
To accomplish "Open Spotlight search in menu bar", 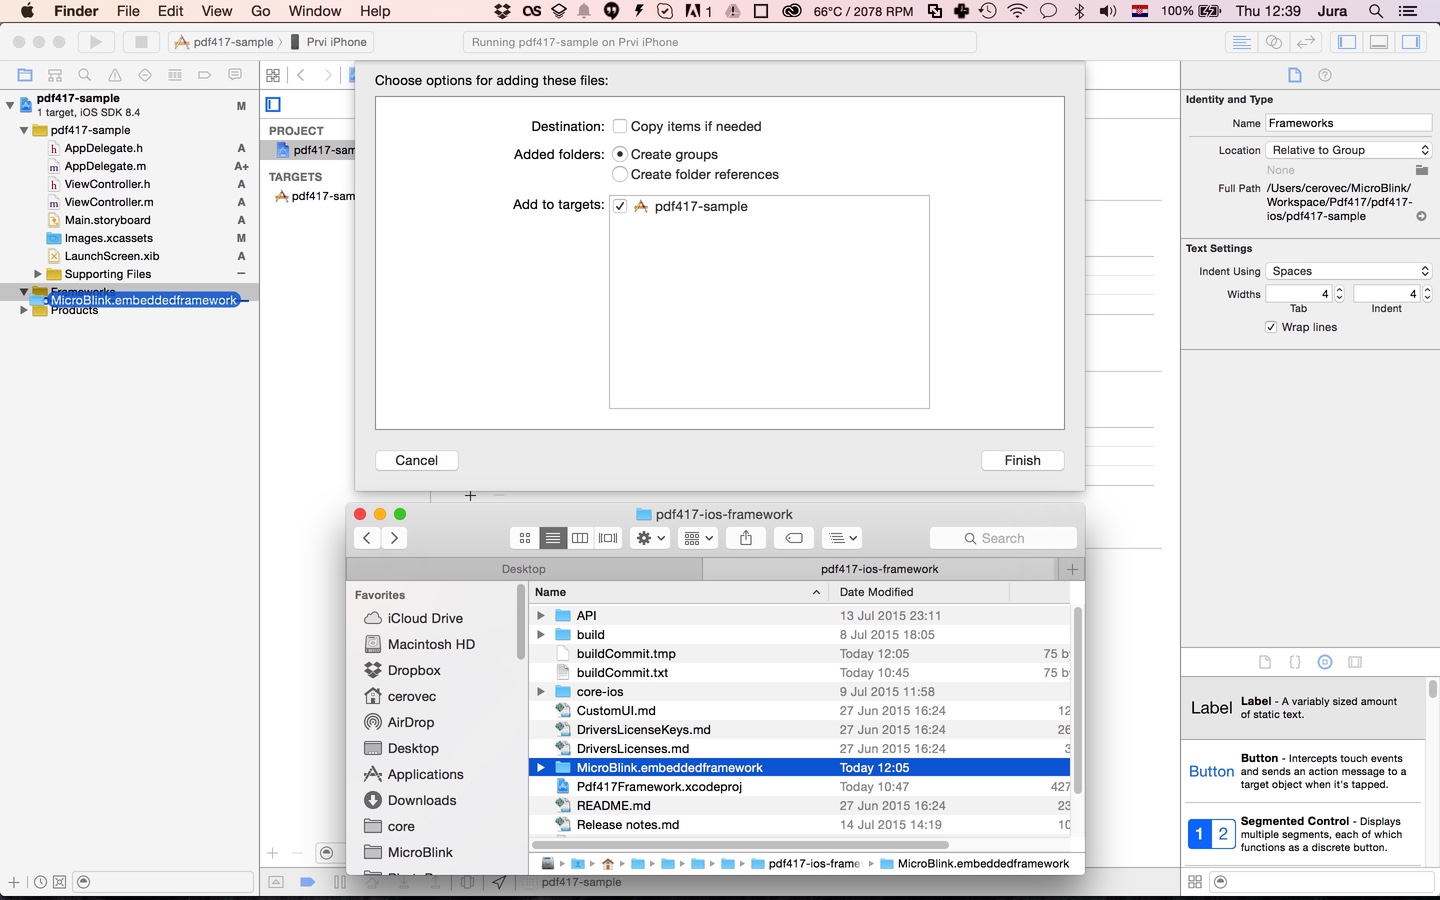I will click(1376, 11).
